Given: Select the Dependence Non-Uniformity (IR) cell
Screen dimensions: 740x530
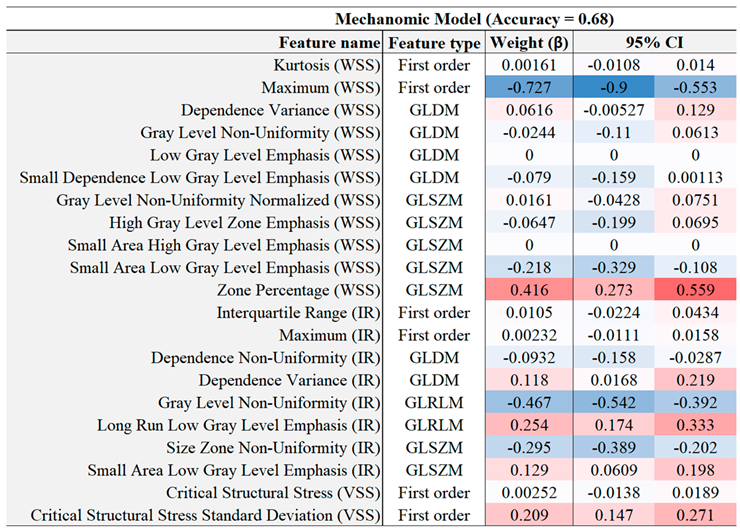Looking at the screenshot, I should click(x=266, y=357).
